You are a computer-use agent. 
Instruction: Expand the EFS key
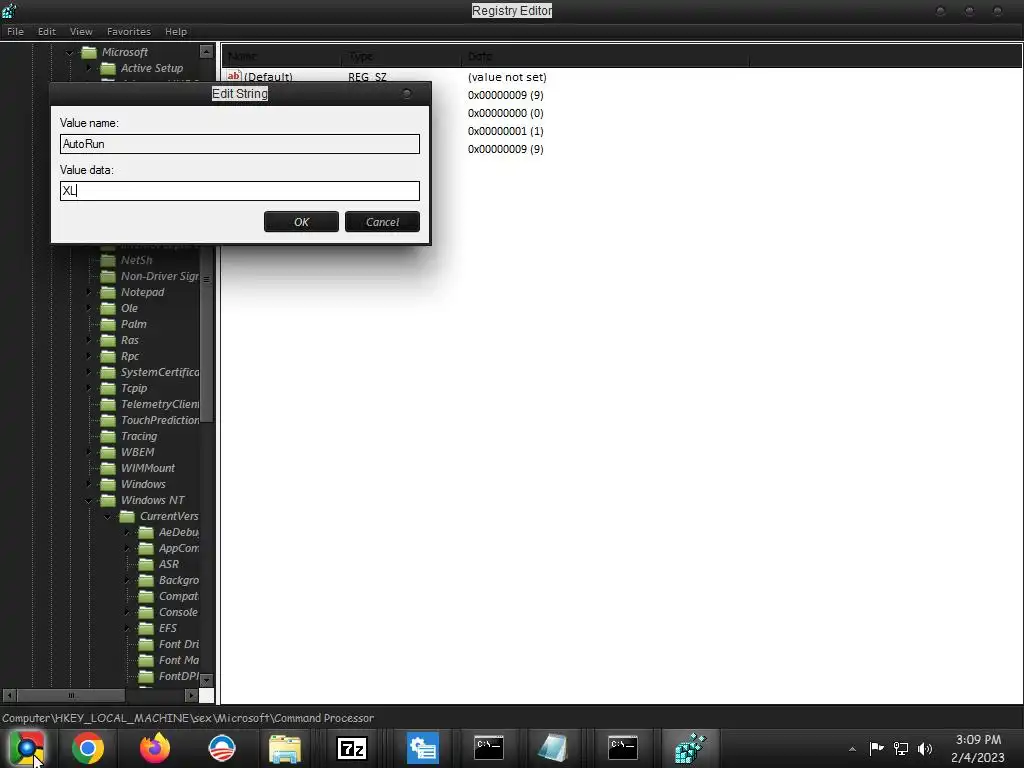pyautogui.click(x=127, y=628)
